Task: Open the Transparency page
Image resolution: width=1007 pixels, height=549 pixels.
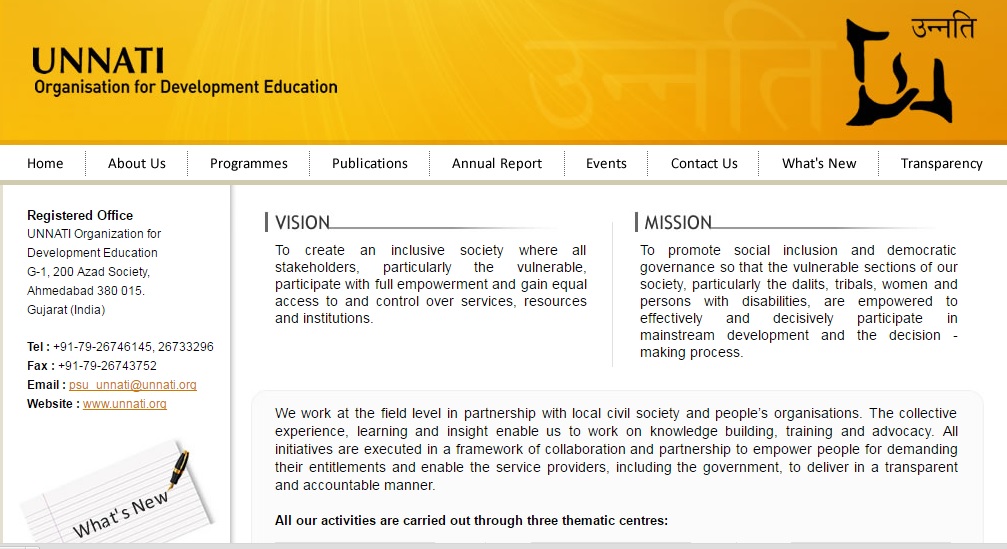Action: 941,163
